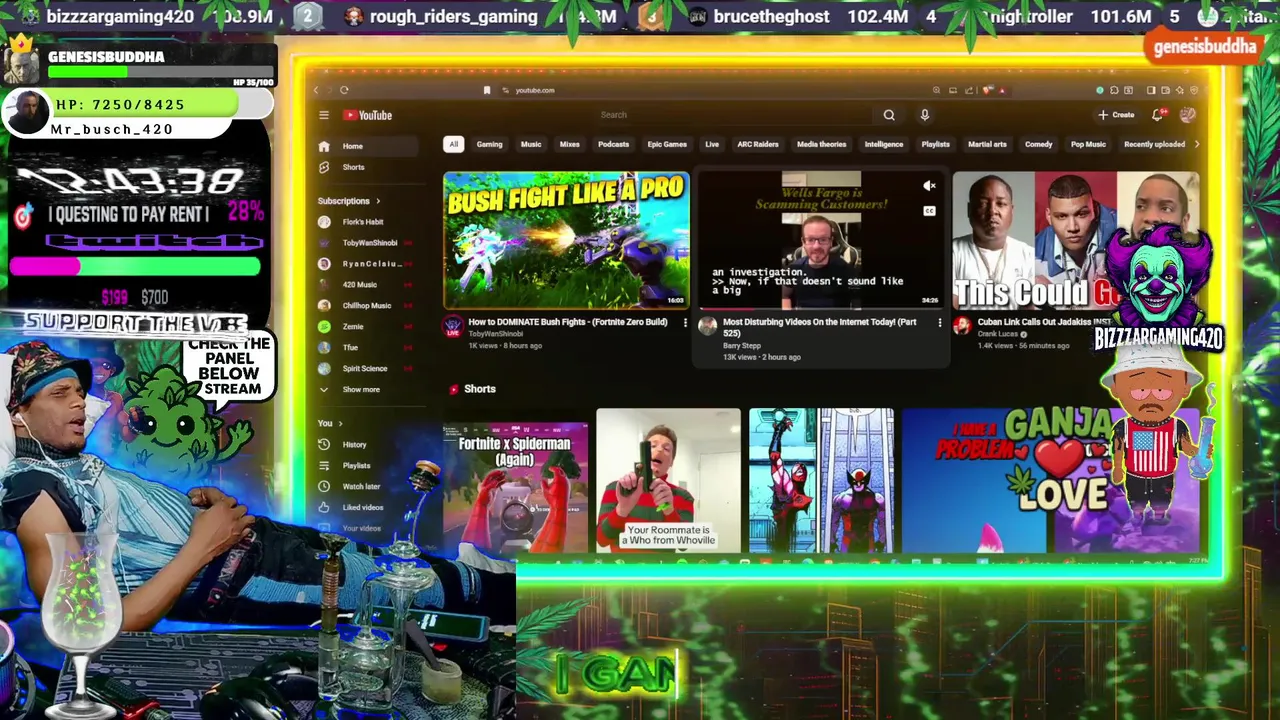Click into the YouTube Search field
The height and width of the screenshot is (720, 1280).
point(735,115)
